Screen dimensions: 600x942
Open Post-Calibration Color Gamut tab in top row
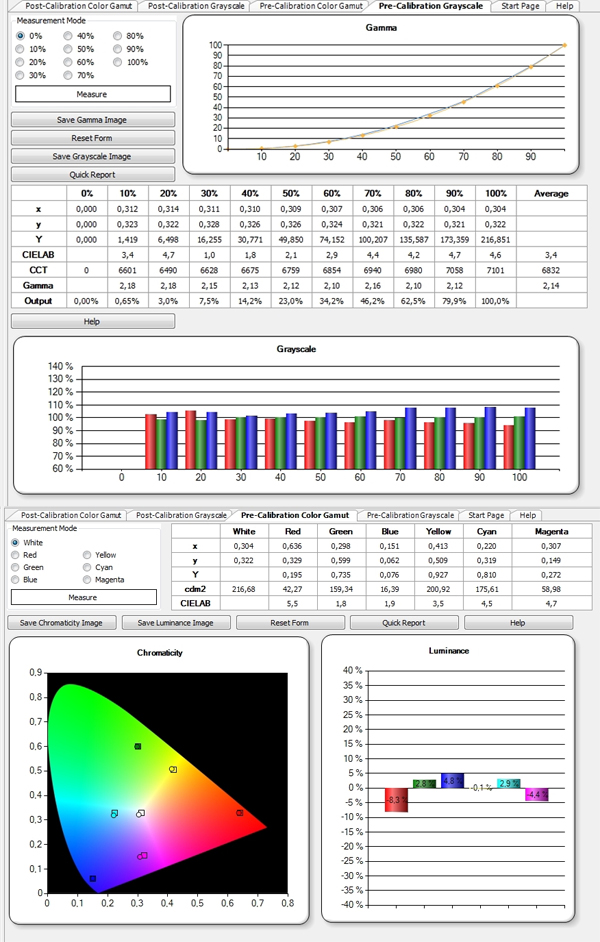click(x=69, y=6)
